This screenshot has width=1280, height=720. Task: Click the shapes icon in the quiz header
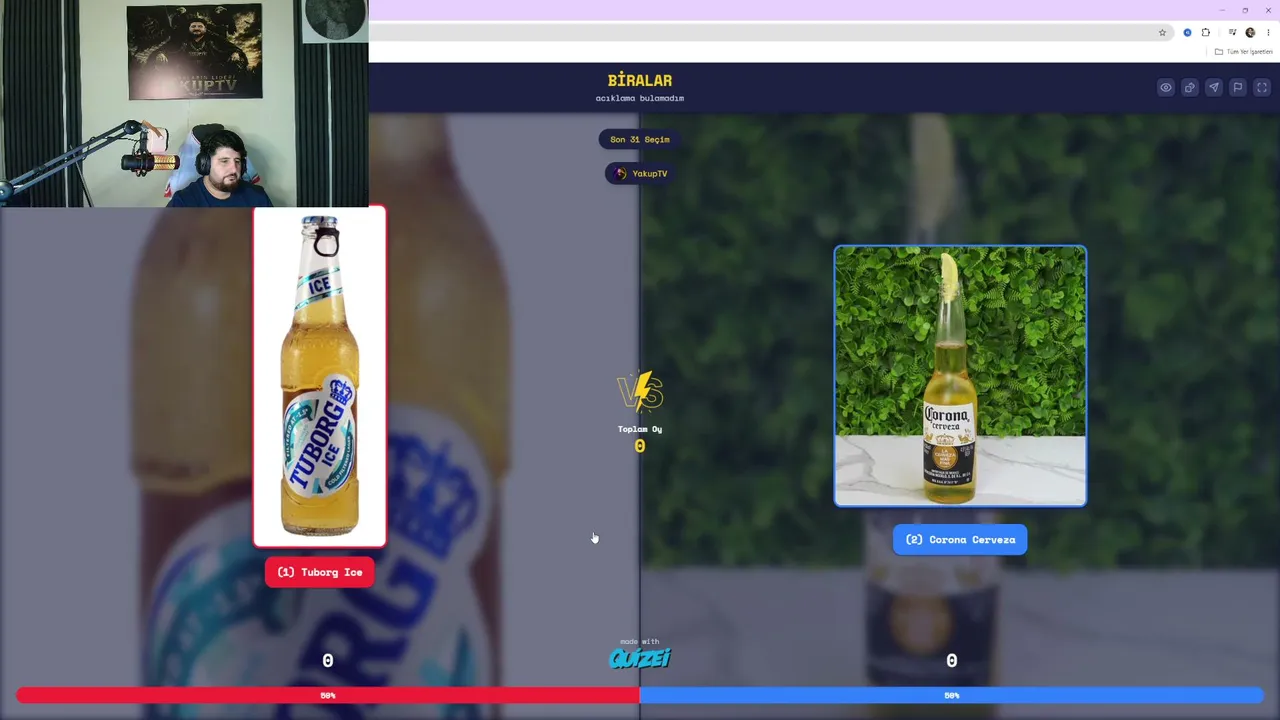pos(1190,88)
